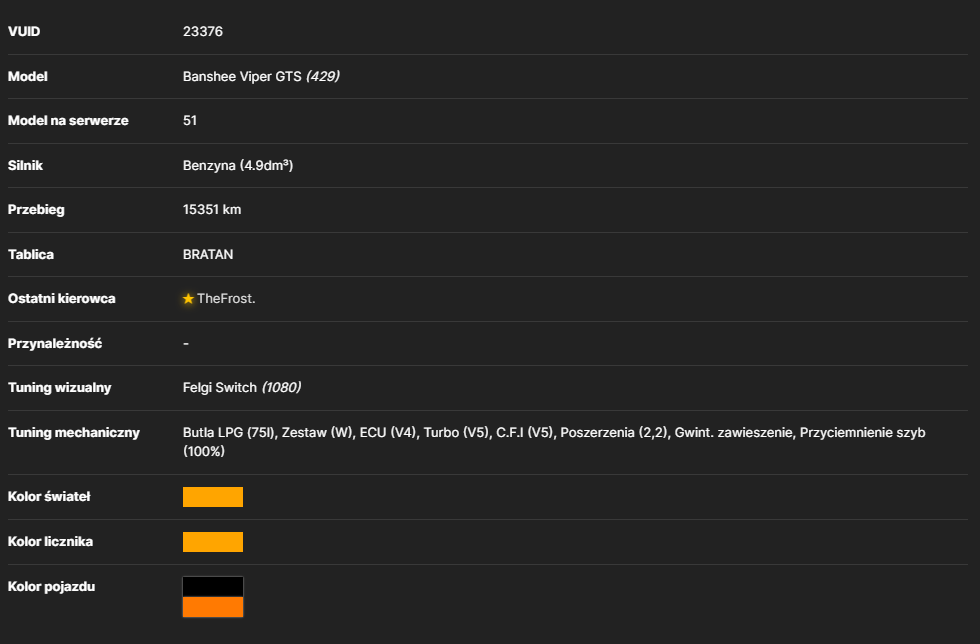980x644 pixels.
Task: Click the Felgi Switch tuning entry
Action: click(219, 388)
